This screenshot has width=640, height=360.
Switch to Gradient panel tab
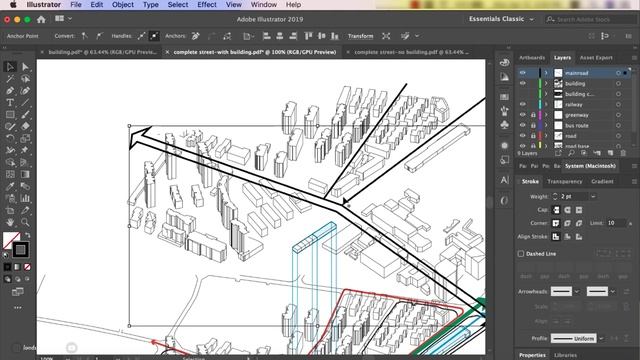pos(602,181)
